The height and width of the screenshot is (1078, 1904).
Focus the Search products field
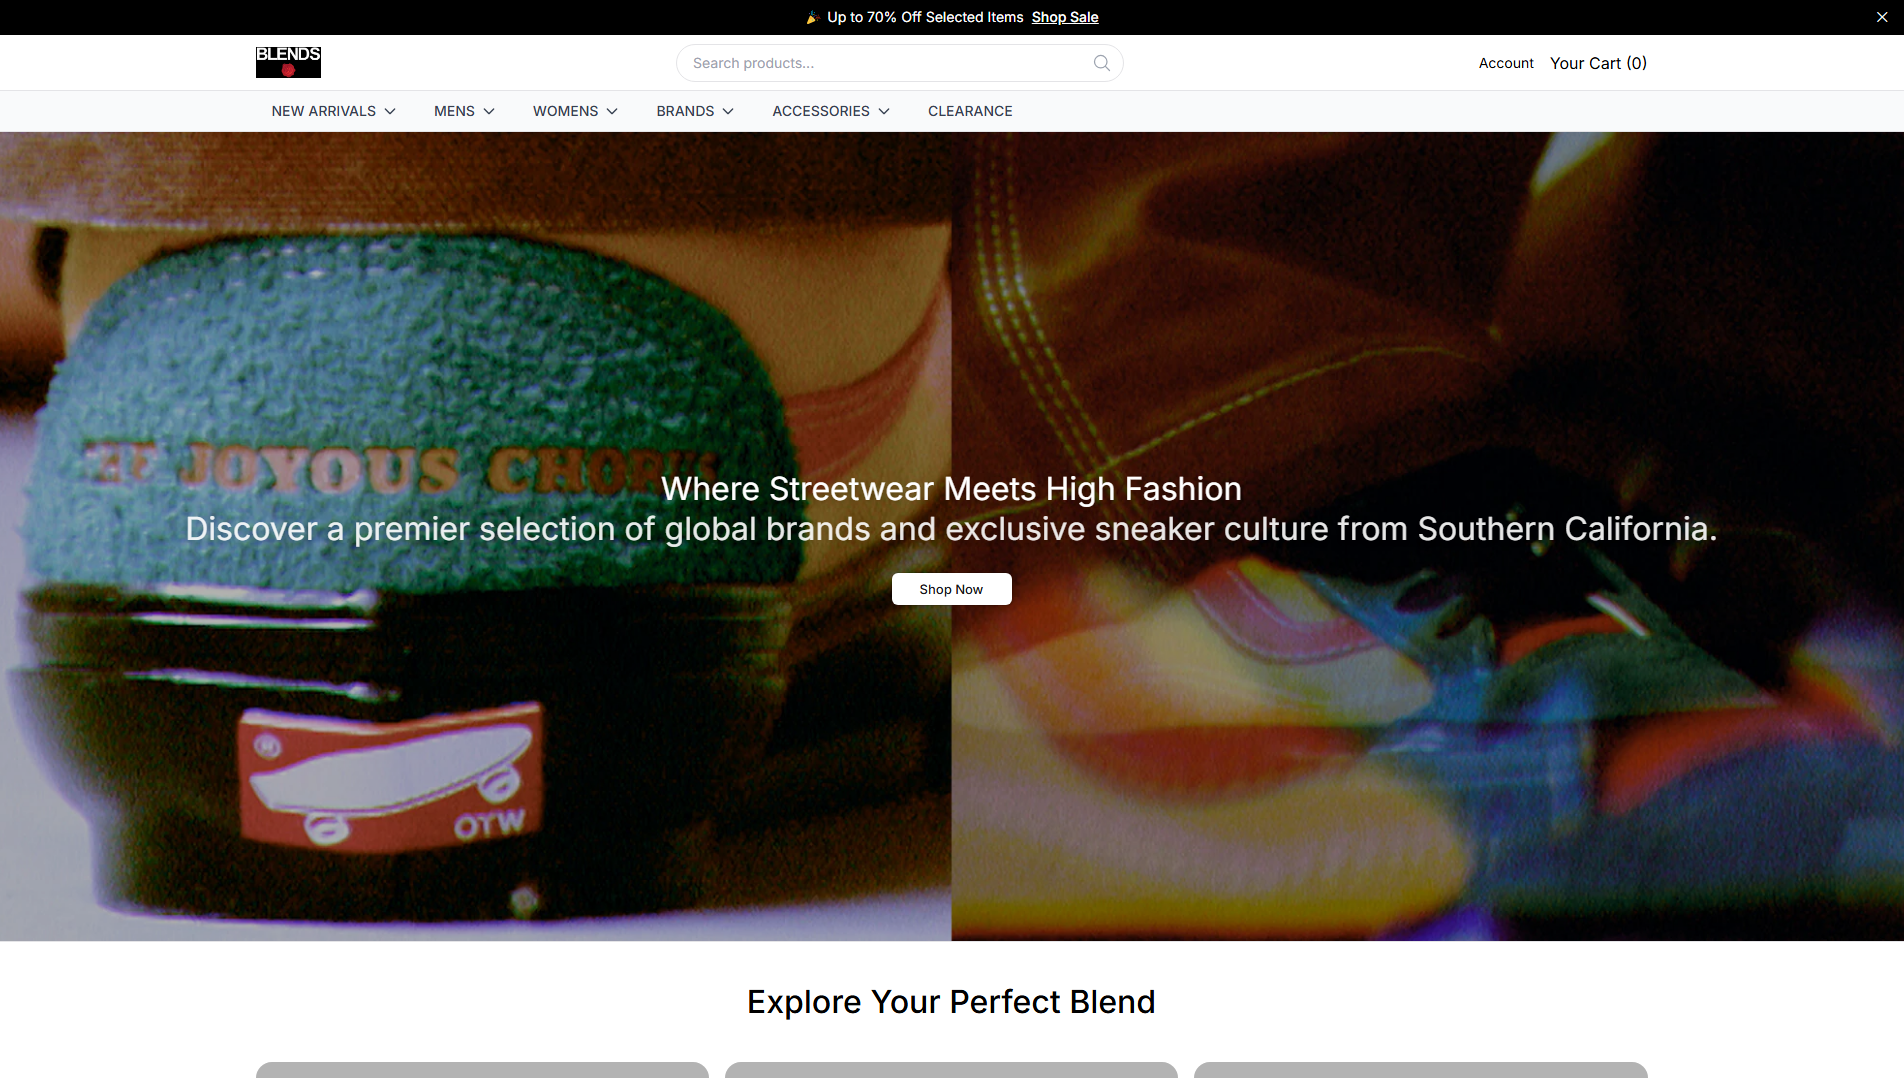point(899,63)
